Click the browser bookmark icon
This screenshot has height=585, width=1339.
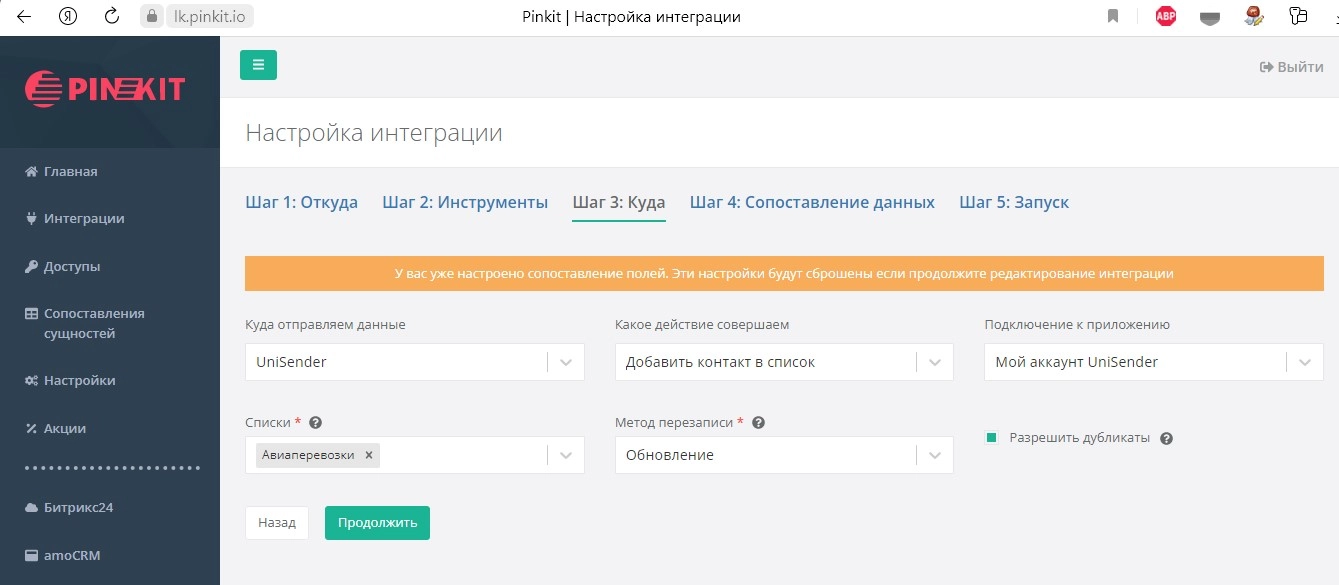pos(1113,17)
